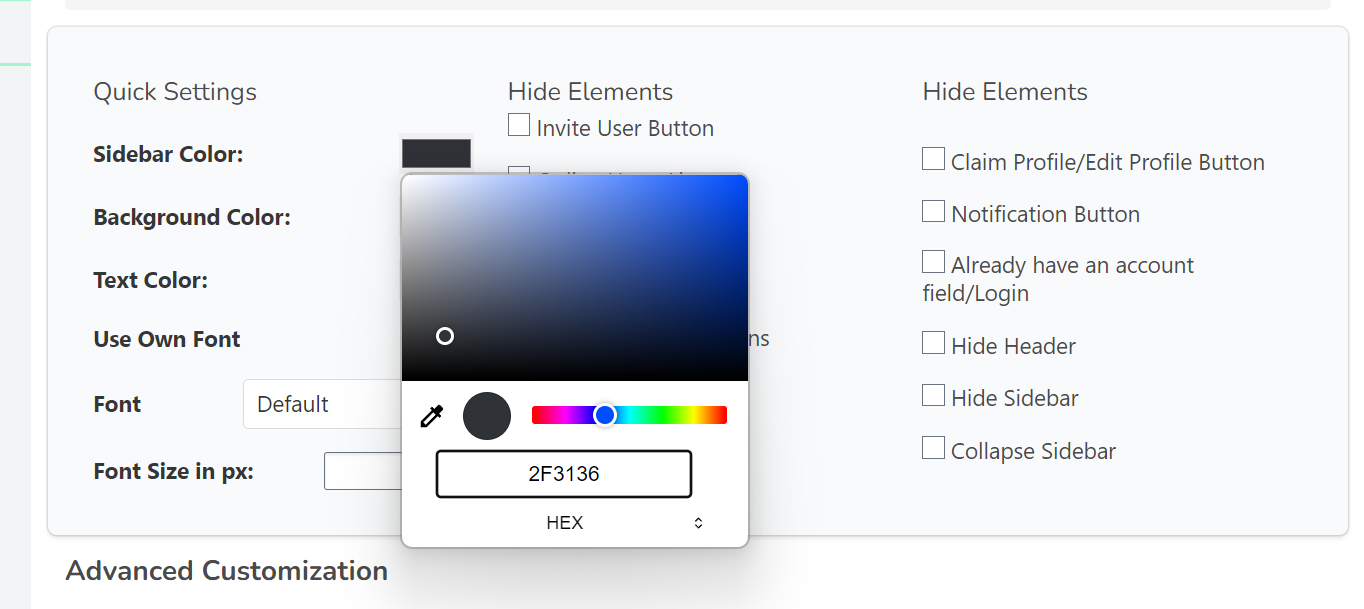Viewport: 1364px width, 609px height.
Task: Click the hue slider handle
Action: pyautogui.click(x=605, y=415)
